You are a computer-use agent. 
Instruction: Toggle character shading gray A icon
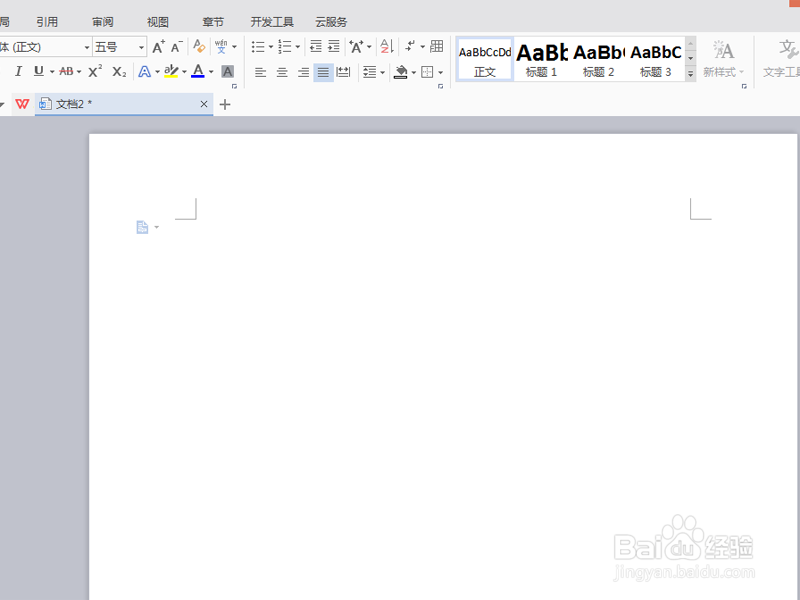(228, 71)
